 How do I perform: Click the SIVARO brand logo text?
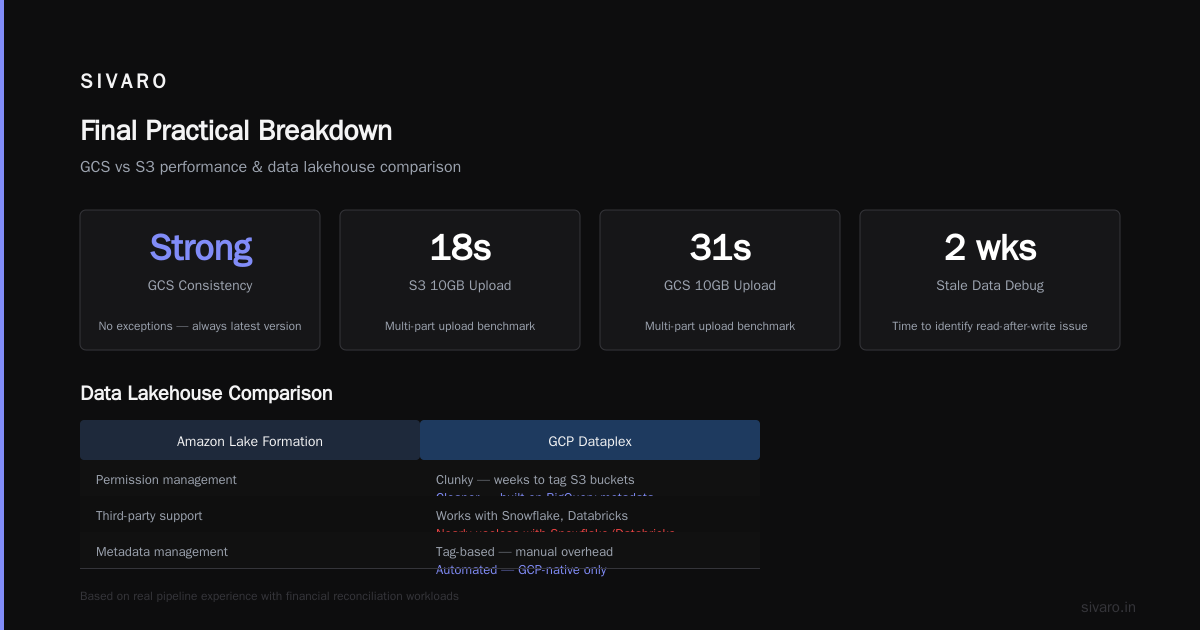click(x=124, y=82)
